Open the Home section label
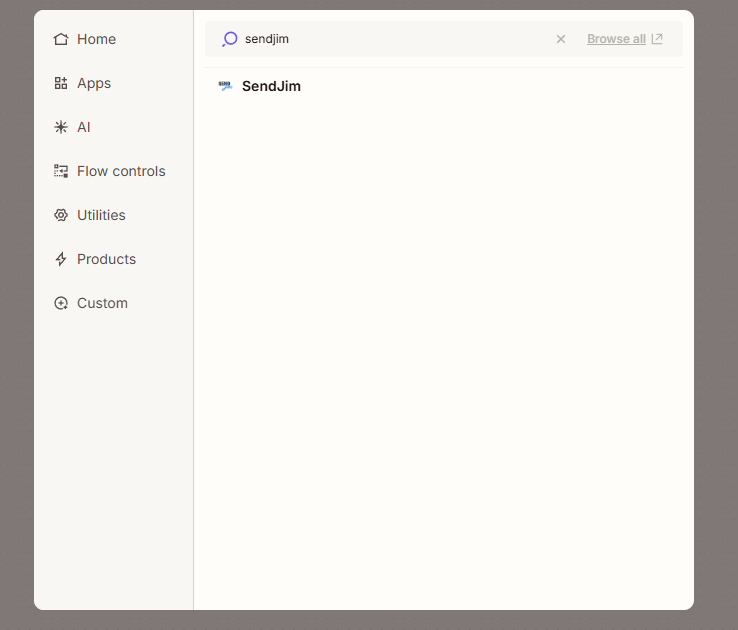The image size is (738, 630). [96, 39]
